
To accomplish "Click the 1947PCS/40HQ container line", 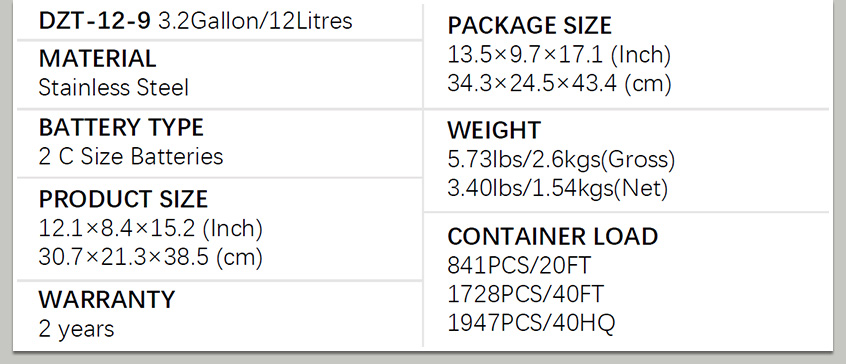I will click(531, 324).
